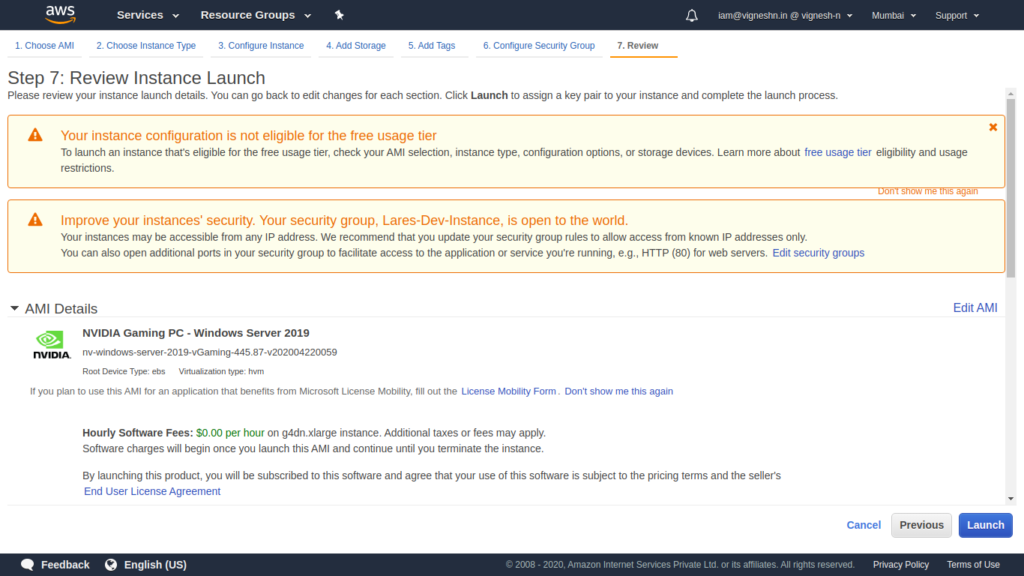This screenshot has width=1024, height=576.
Task: Click Don't show me this again under warning
Action: [x=927, y=191]
